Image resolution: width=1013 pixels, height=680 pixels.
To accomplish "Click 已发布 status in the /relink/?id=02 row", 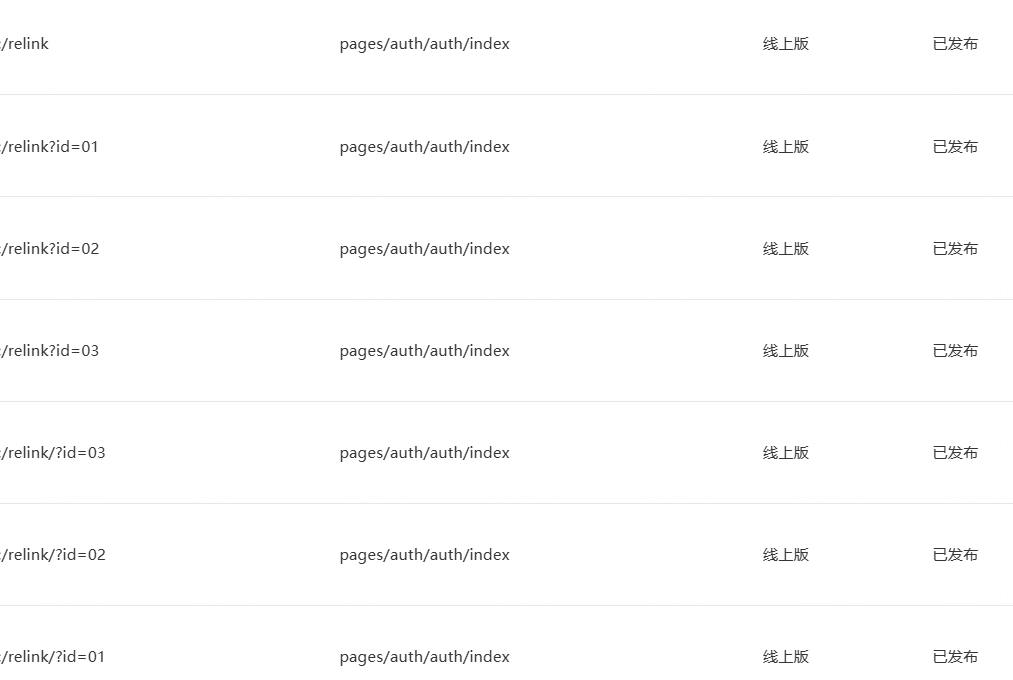I will pos(956,555).
